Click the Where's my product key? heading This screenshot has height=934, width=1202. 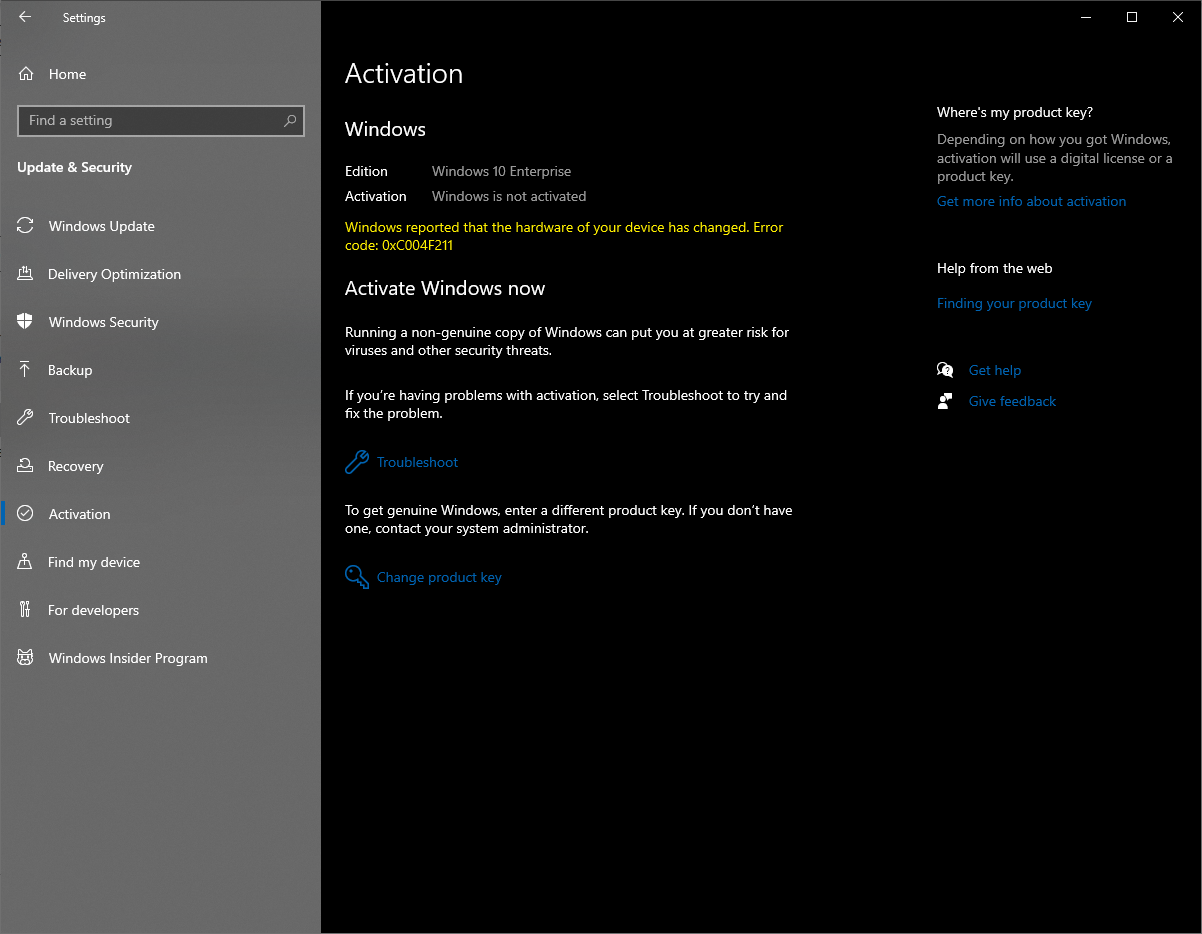coord(1015,112)
